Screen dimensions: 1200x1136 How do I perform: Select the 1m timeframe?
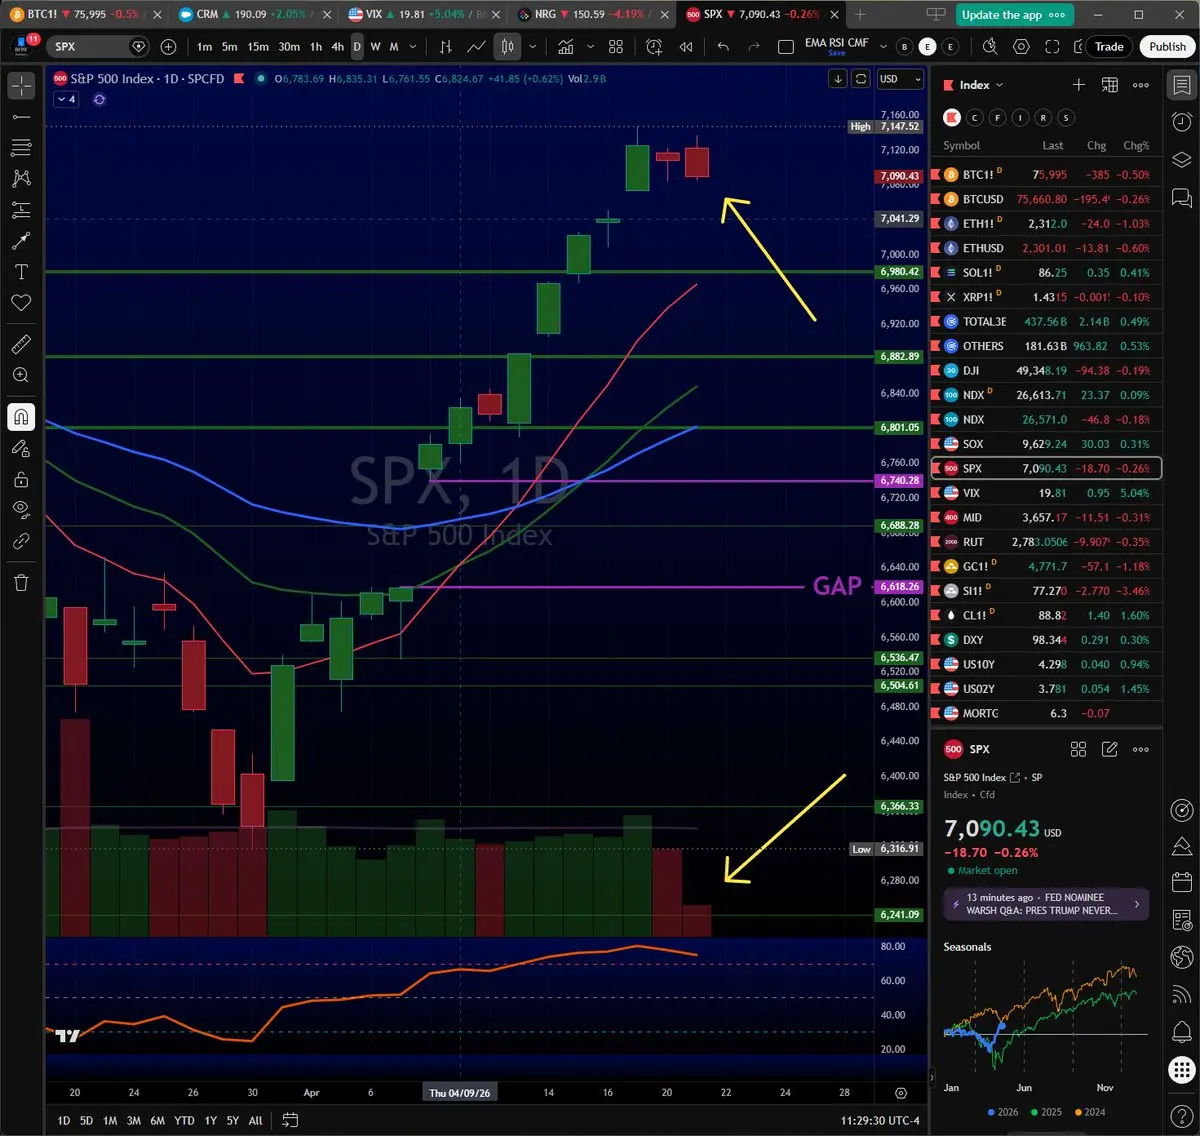tap(204, 47)
